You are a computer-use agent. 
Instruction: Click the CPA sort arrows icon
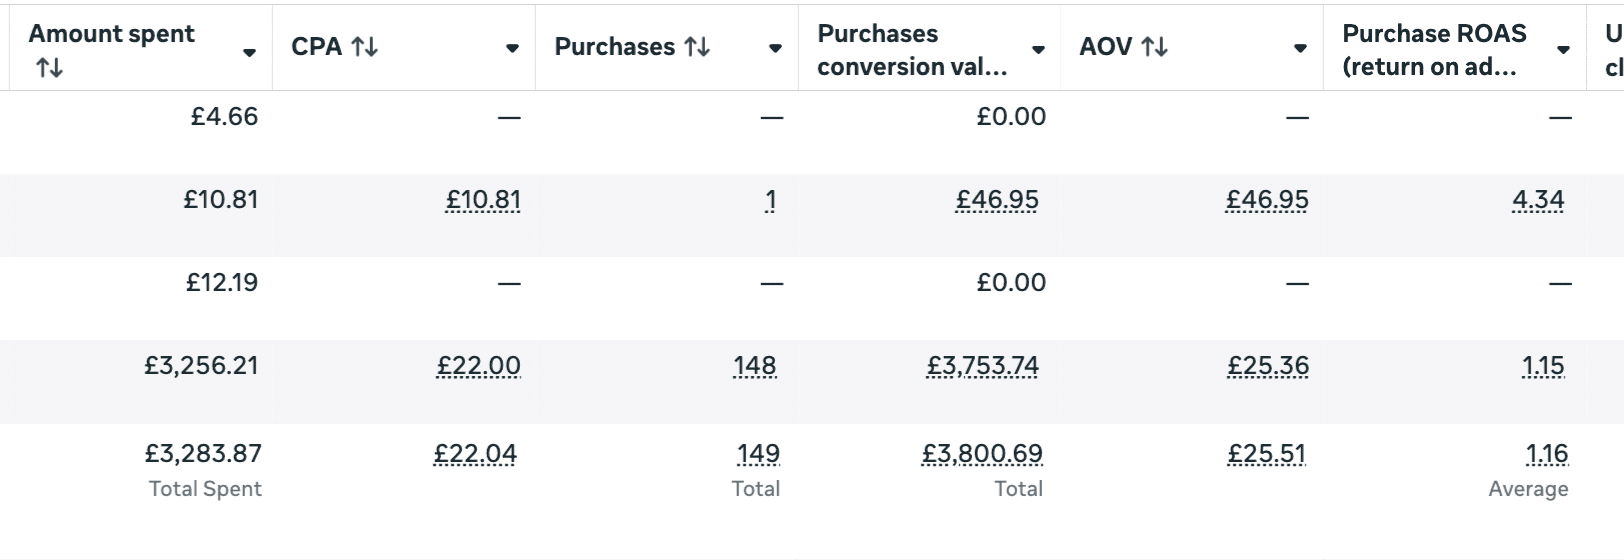(x=365, y=47)
